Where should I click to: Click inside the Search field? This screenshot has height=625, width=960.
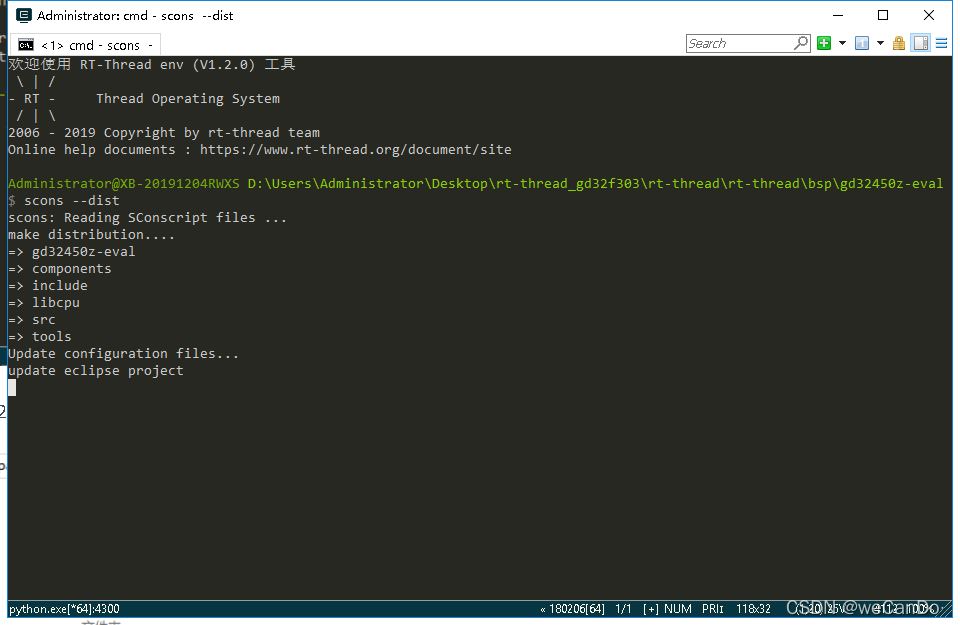[x=740, y=43]
